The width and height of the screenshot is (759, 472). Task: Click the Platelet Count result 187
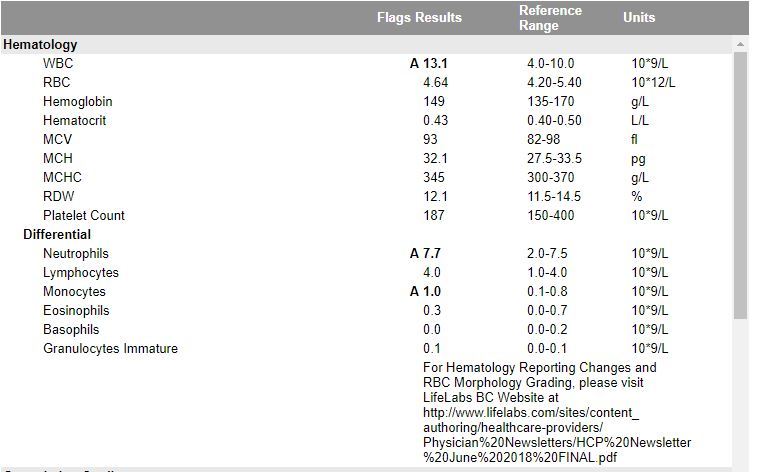coord(434,215)
